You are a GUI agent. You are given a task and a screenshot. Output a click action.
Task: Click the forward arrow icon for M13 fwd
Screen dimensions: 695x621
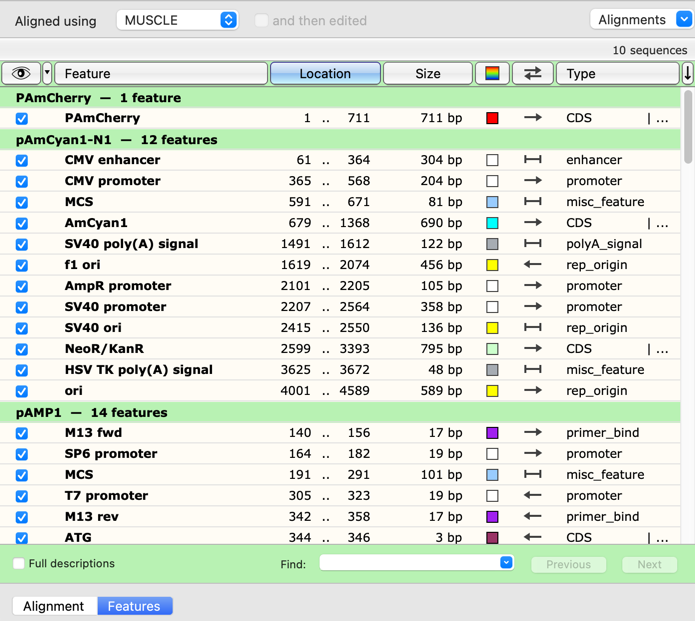(532, 433)
